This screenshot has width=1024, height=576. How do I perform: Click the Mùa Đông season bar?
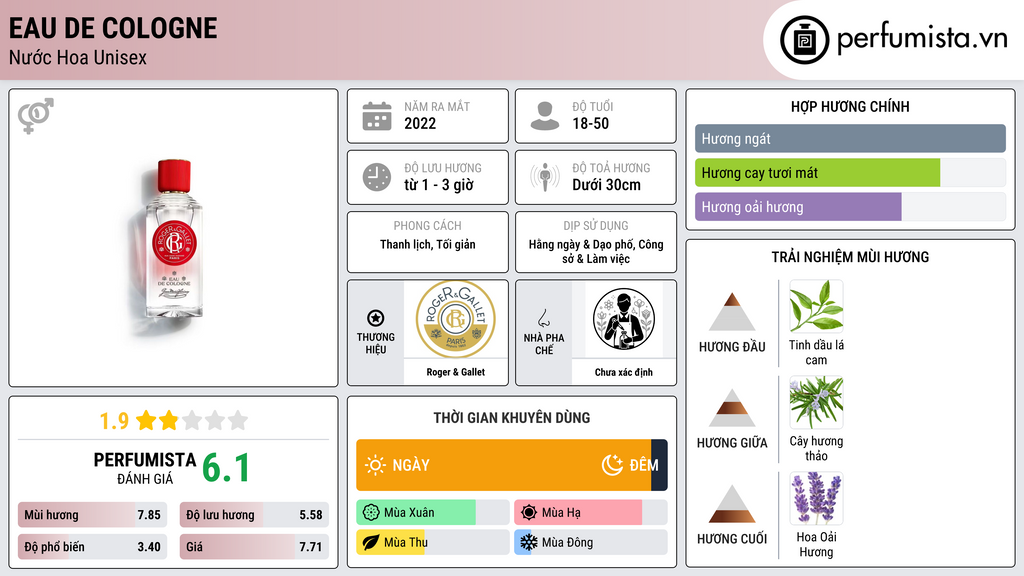pos(590,542)
